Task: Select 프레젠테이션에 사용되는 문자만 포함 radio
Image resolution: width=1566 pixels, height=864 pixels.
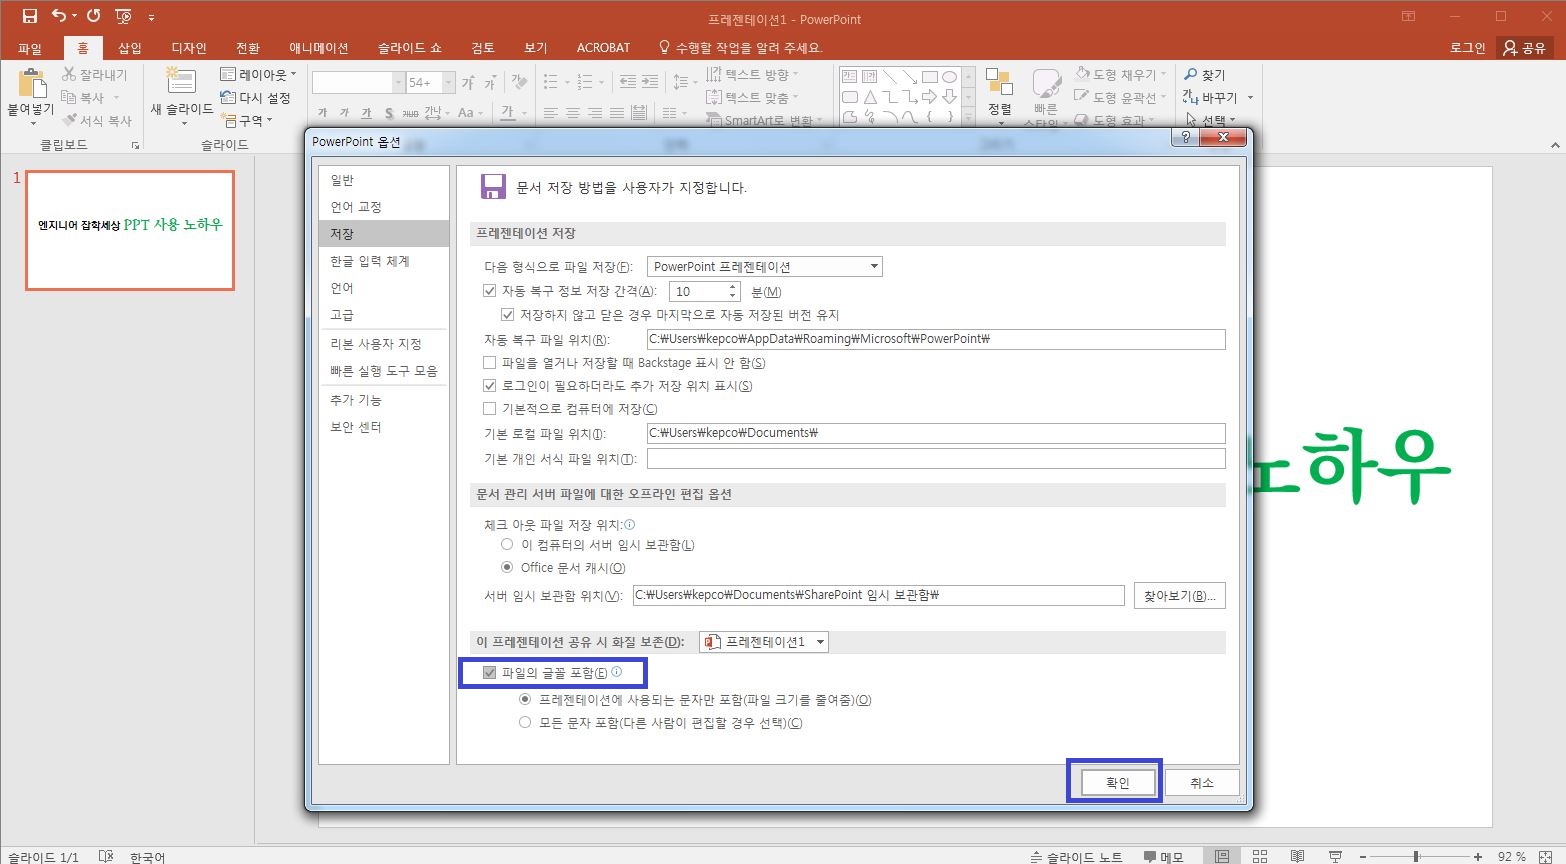Action: point(525,700)
